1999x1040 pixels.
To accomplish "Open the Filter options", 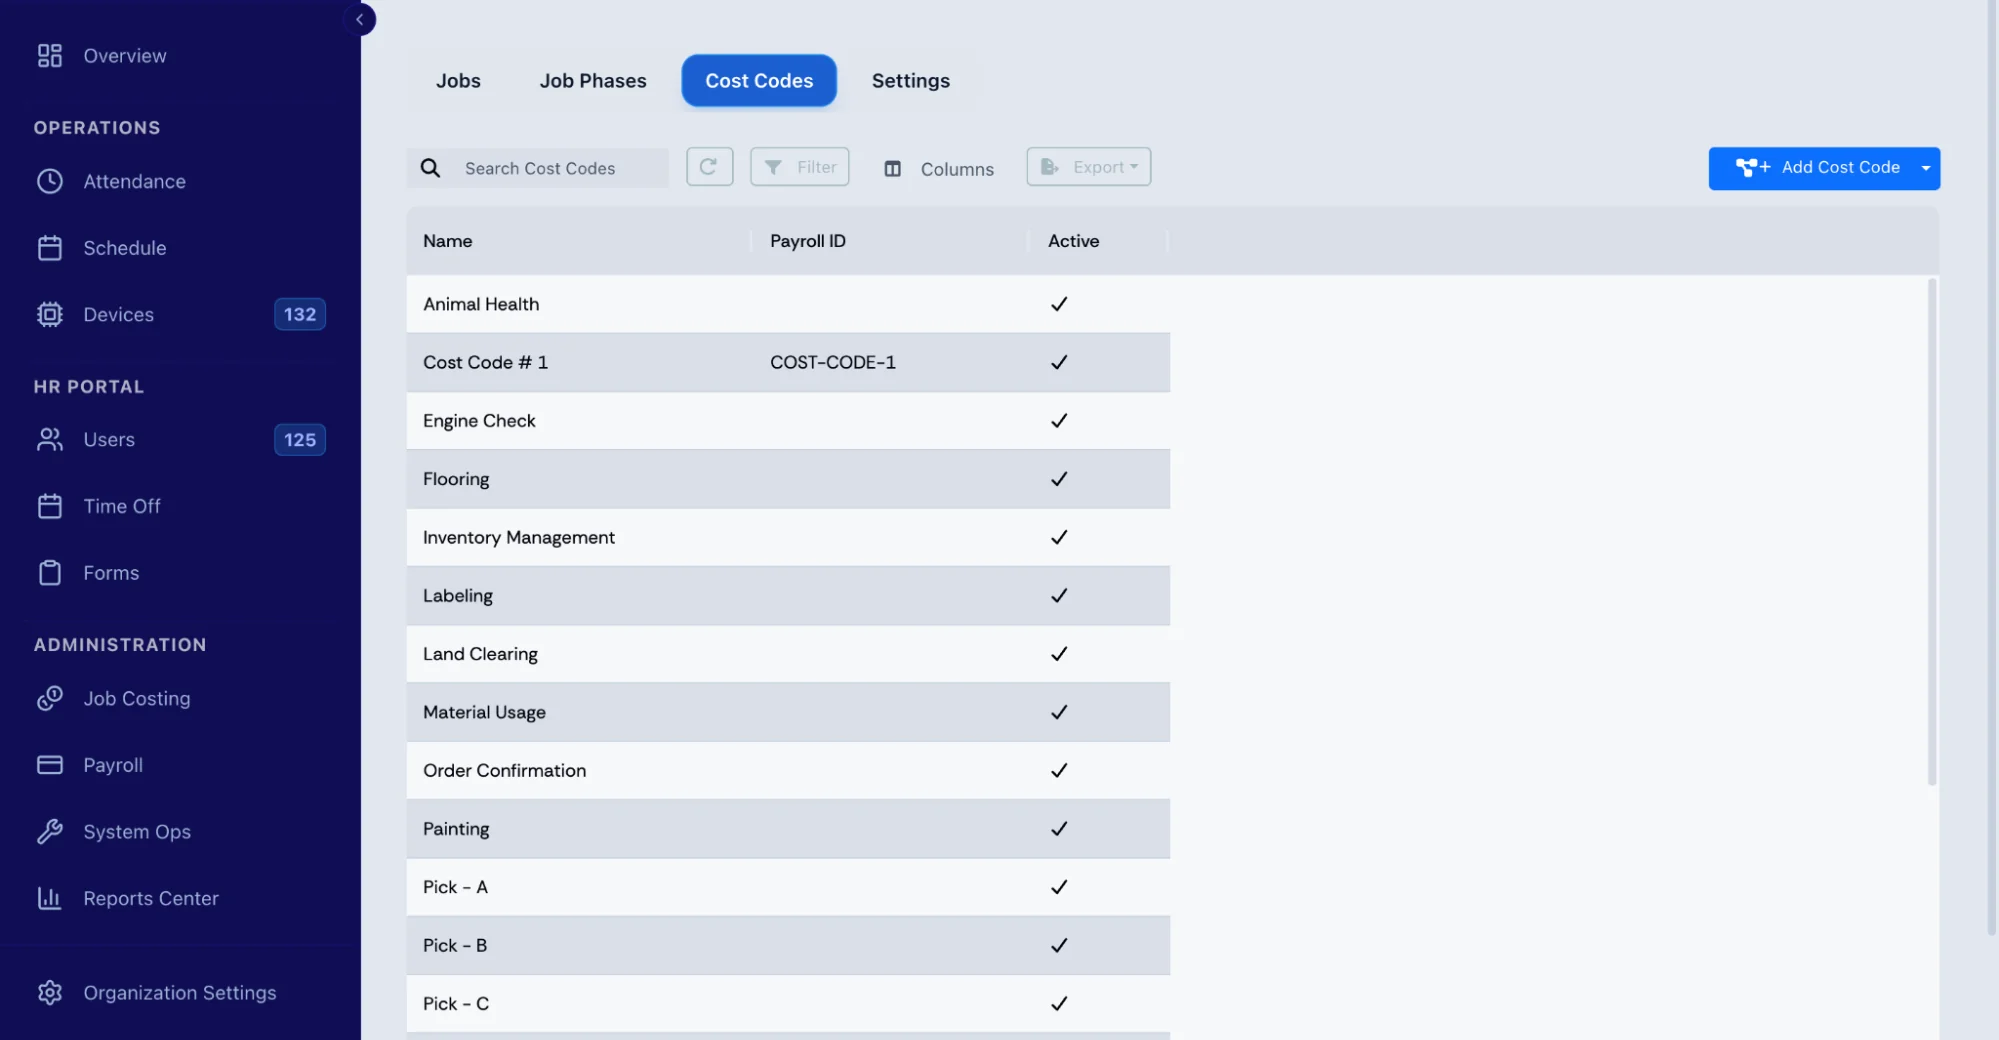I will click(x=800, y=167).
